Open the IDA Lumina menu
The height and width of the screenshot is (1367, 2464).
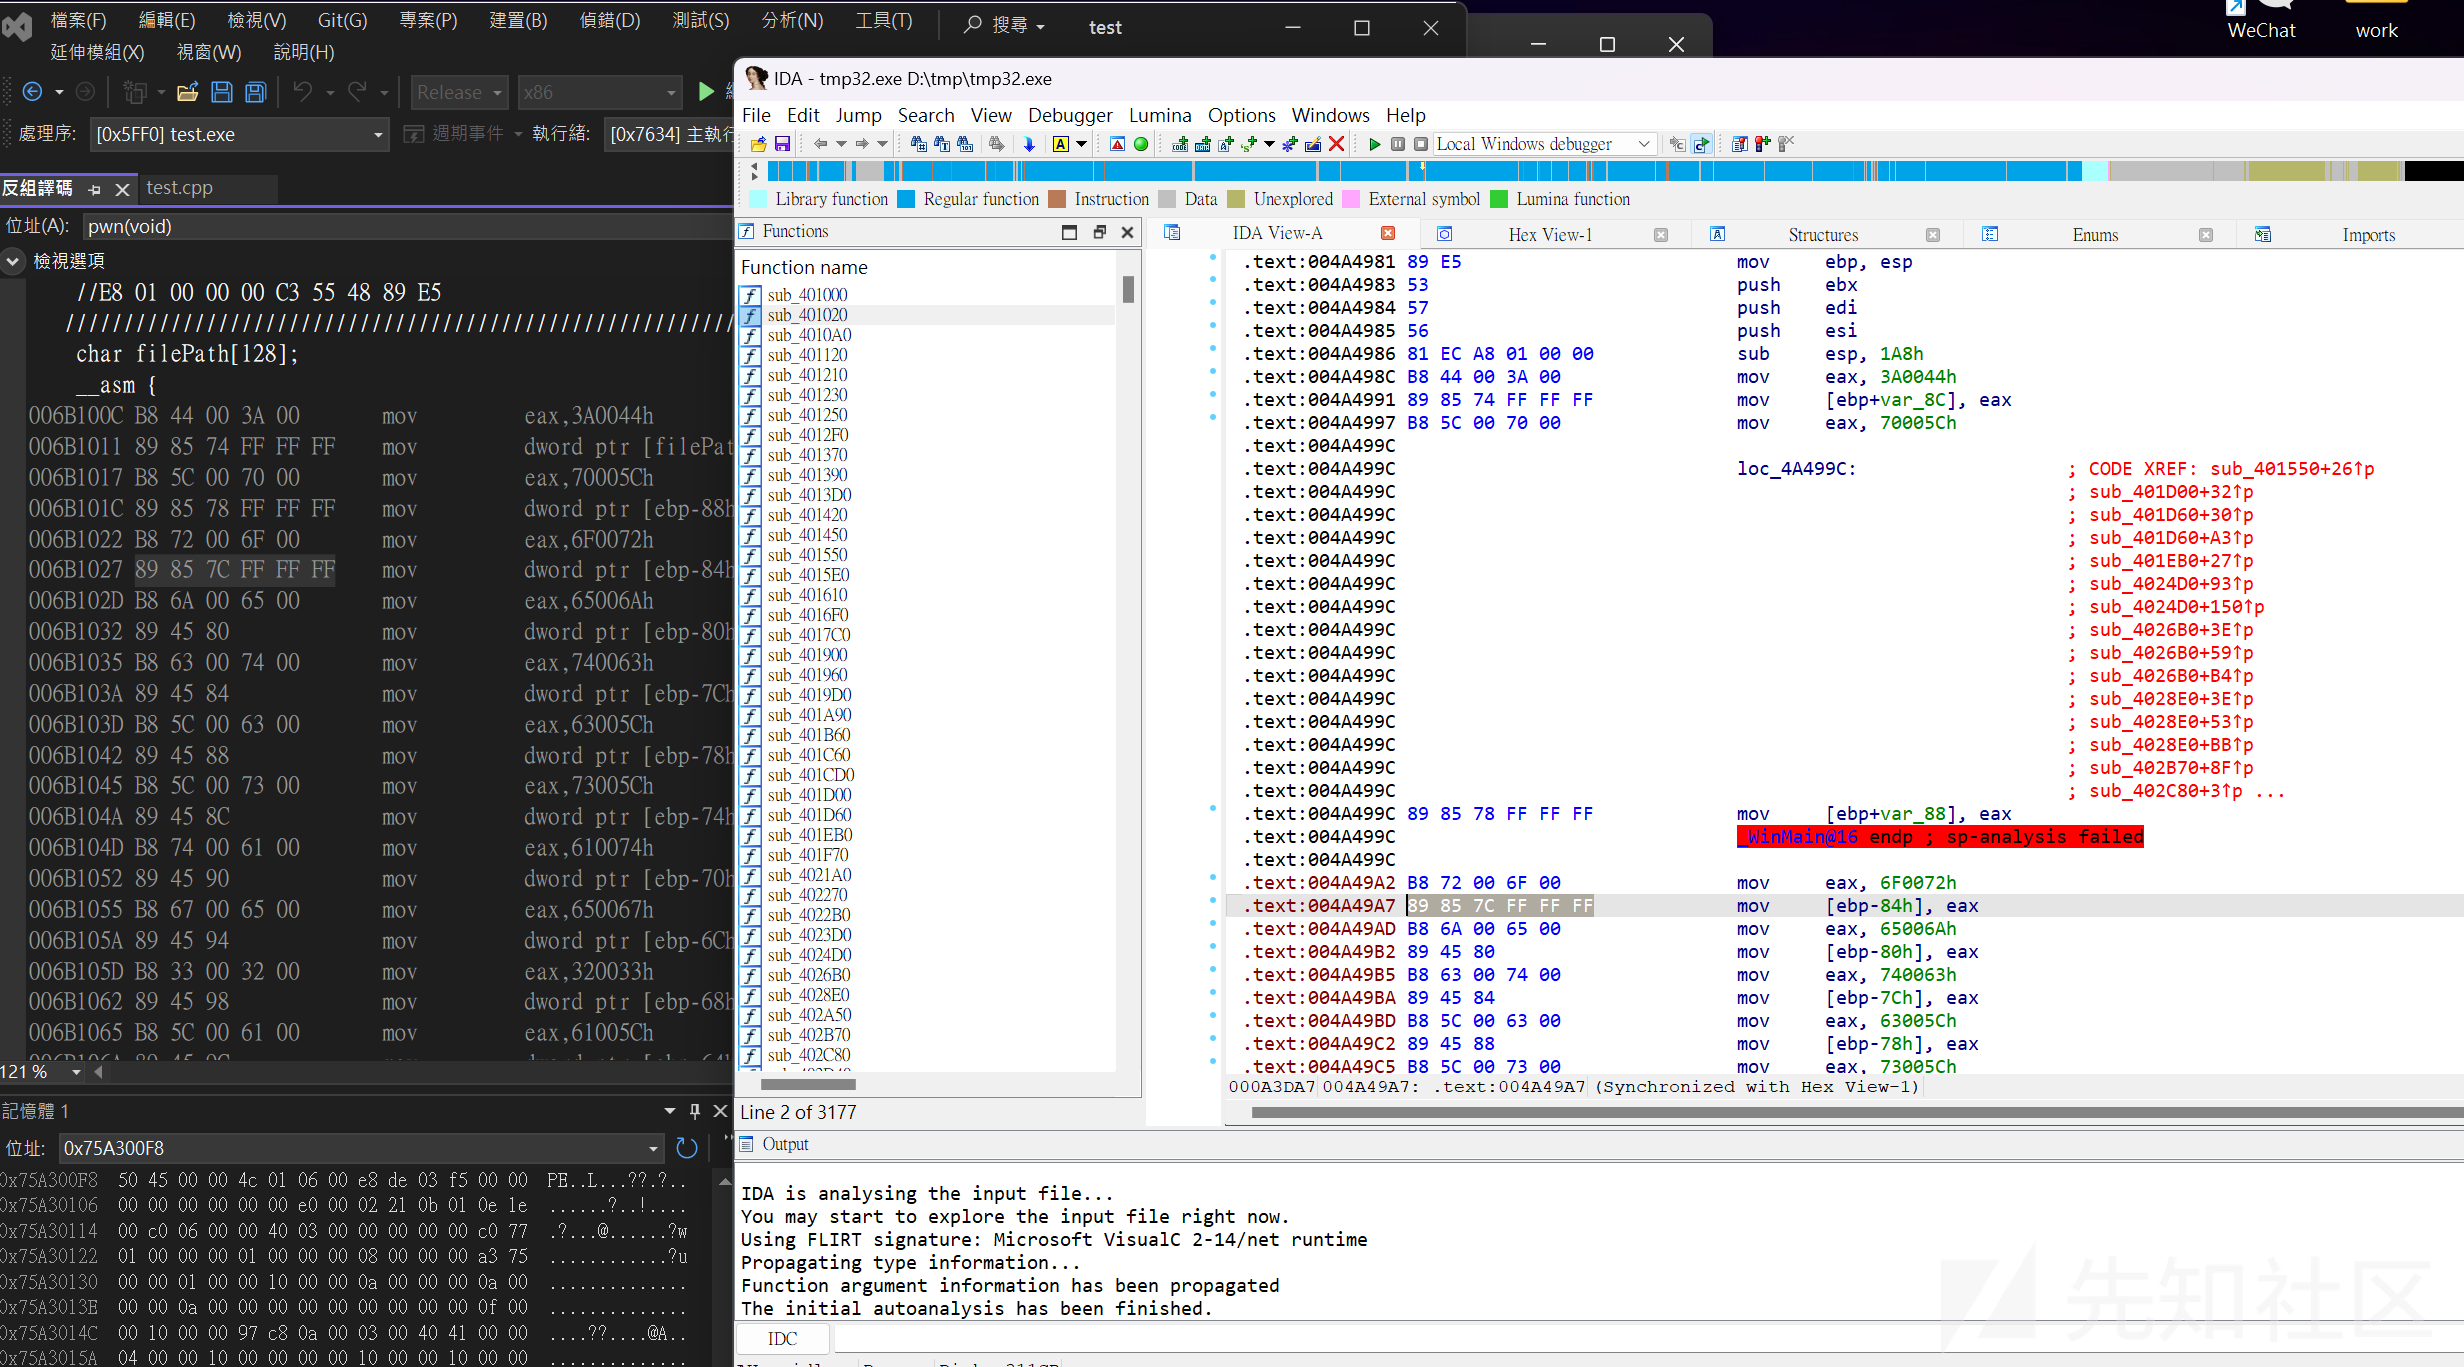tap(1160, 115)
